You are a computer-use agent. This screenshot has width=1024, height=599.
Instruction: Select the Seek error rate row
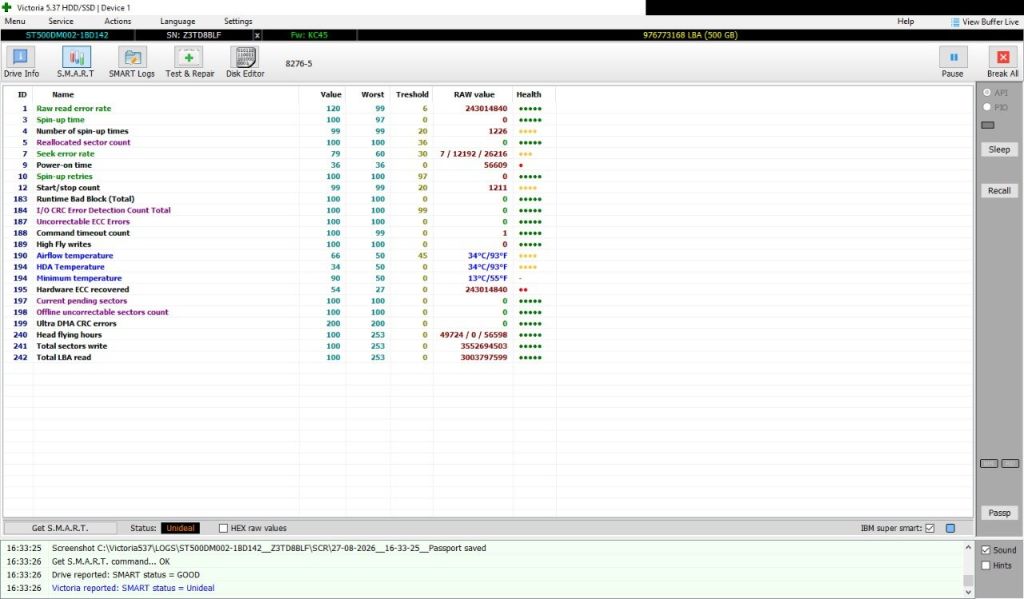coord(280,154)
